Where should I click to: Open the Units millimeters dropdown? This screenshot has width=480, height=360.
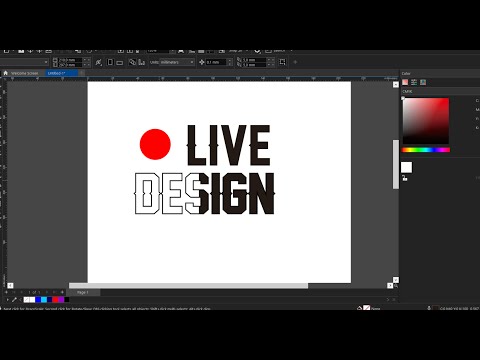point(177,62)
